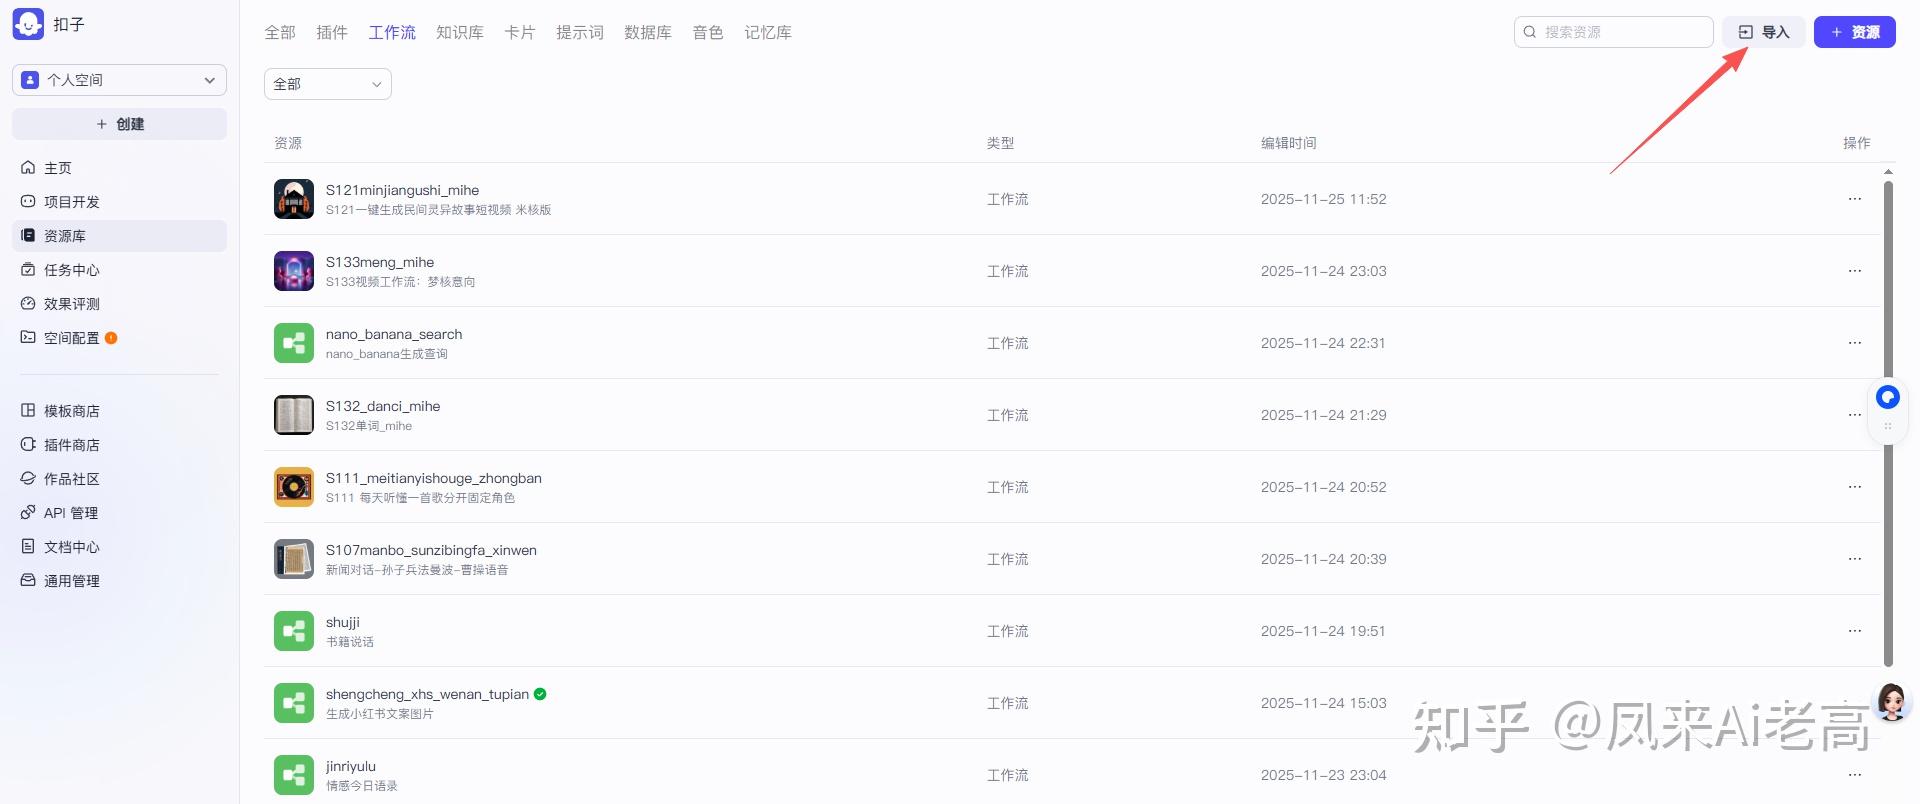Open 任务中心 from the sidebar
The image size is (1920, 804).
pyautogui.click(x=70, y=270)
